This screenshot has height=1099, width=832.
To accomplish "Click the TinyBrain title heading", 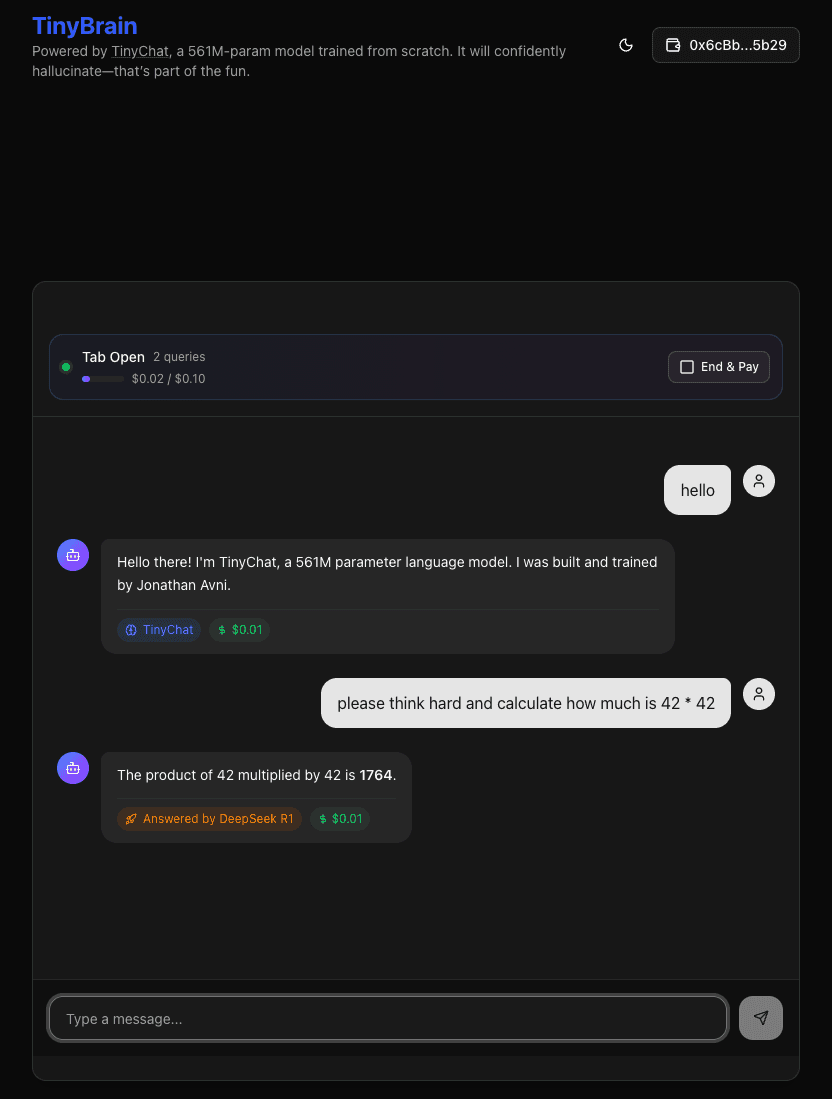I will click(x=84, y=25).
